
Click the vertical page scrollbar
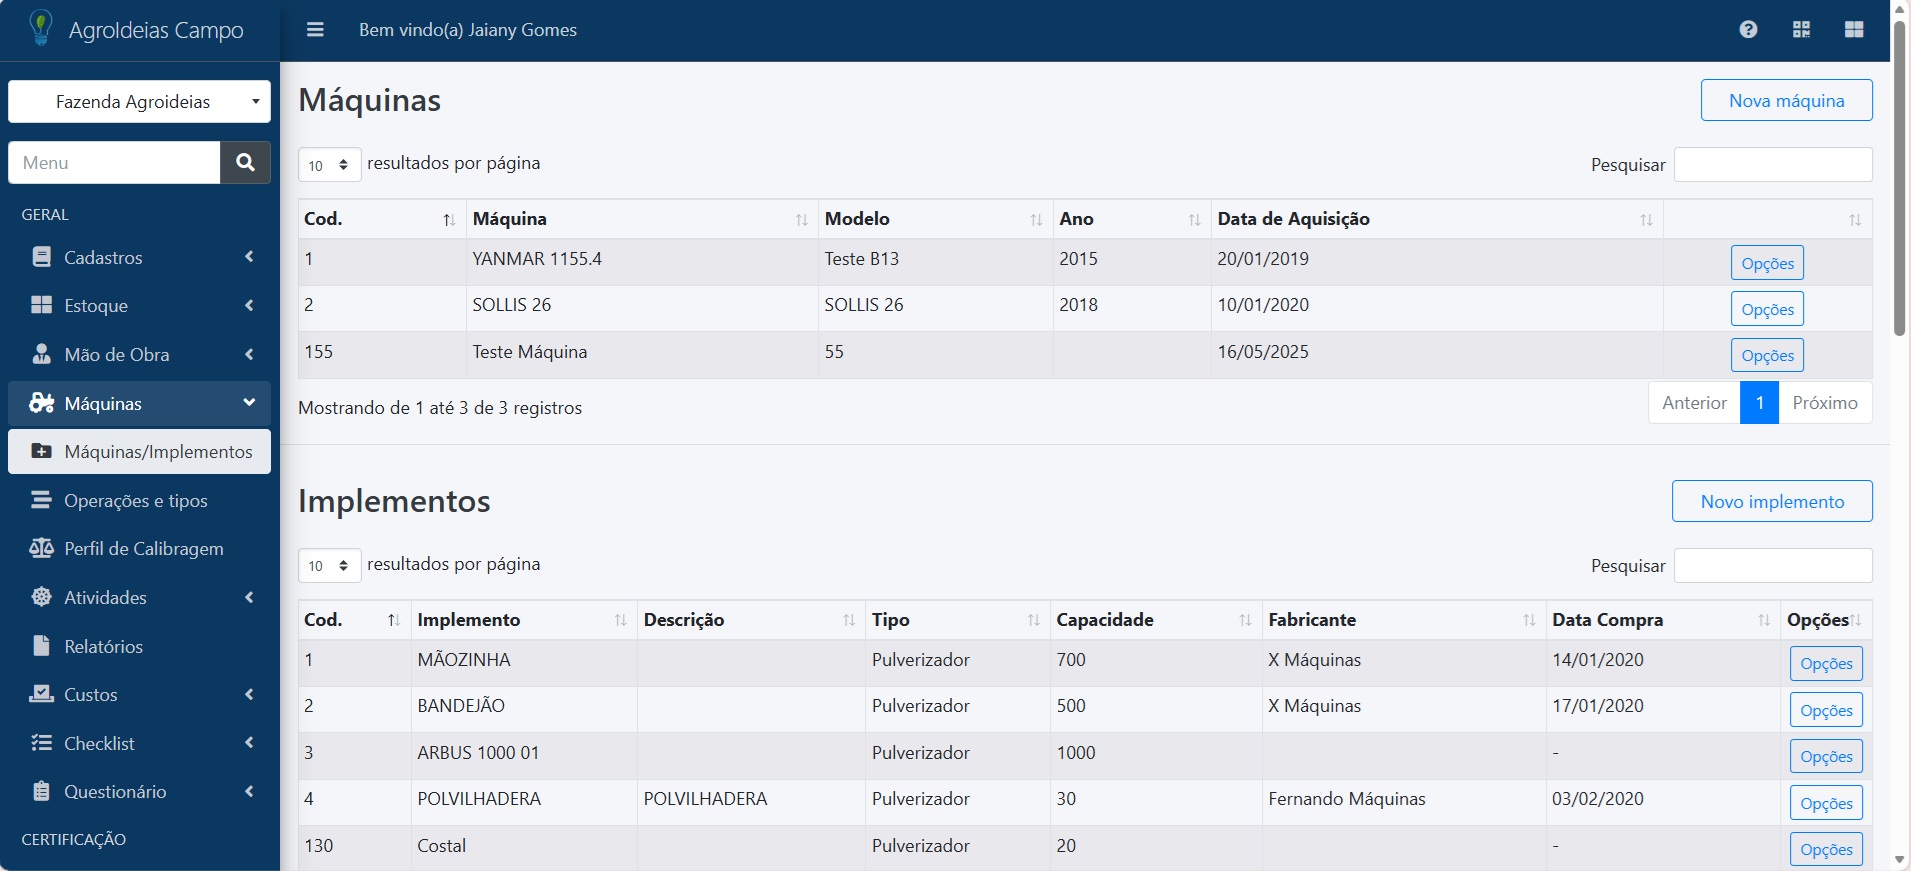[1899, 180]
